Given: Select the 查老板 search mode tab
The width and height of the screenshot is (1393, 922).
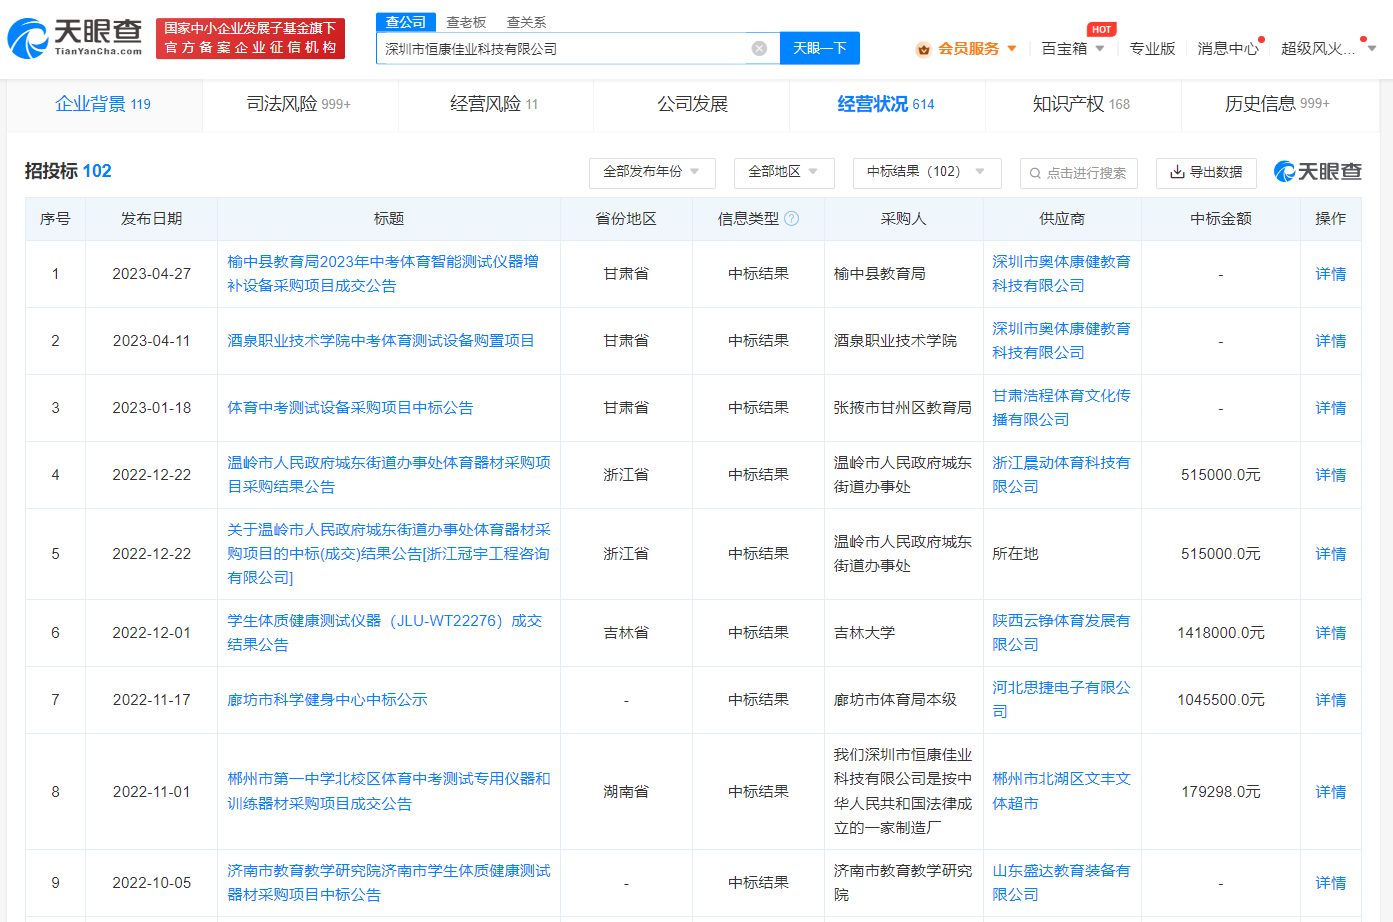Looking at the screenshot, I should pyautogui.click(x=466, y=22).
